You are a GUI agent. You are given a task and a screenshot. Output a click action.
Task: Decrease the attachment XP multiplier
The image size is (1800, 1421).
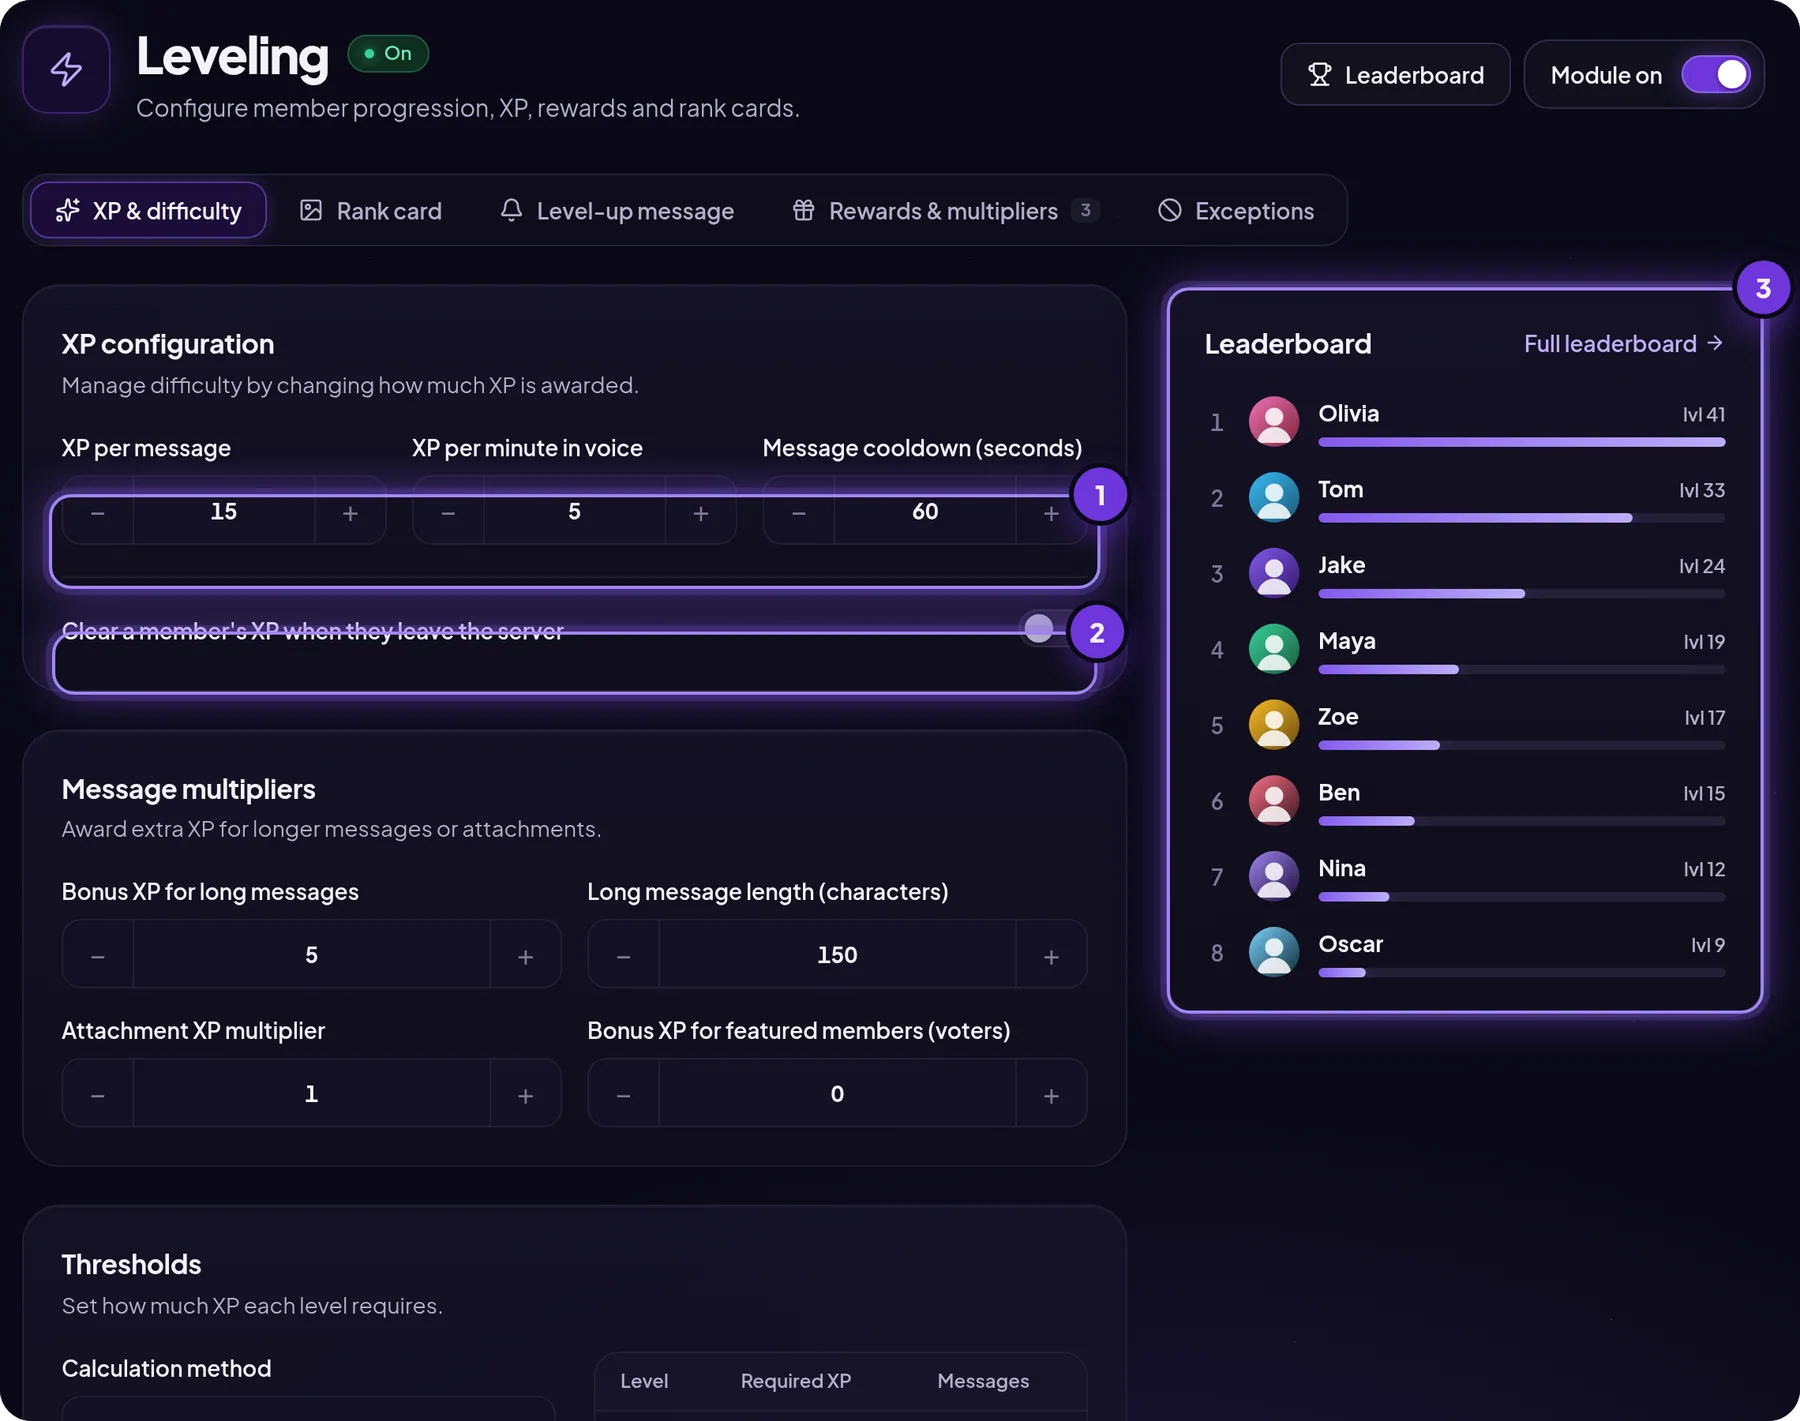98,1095
